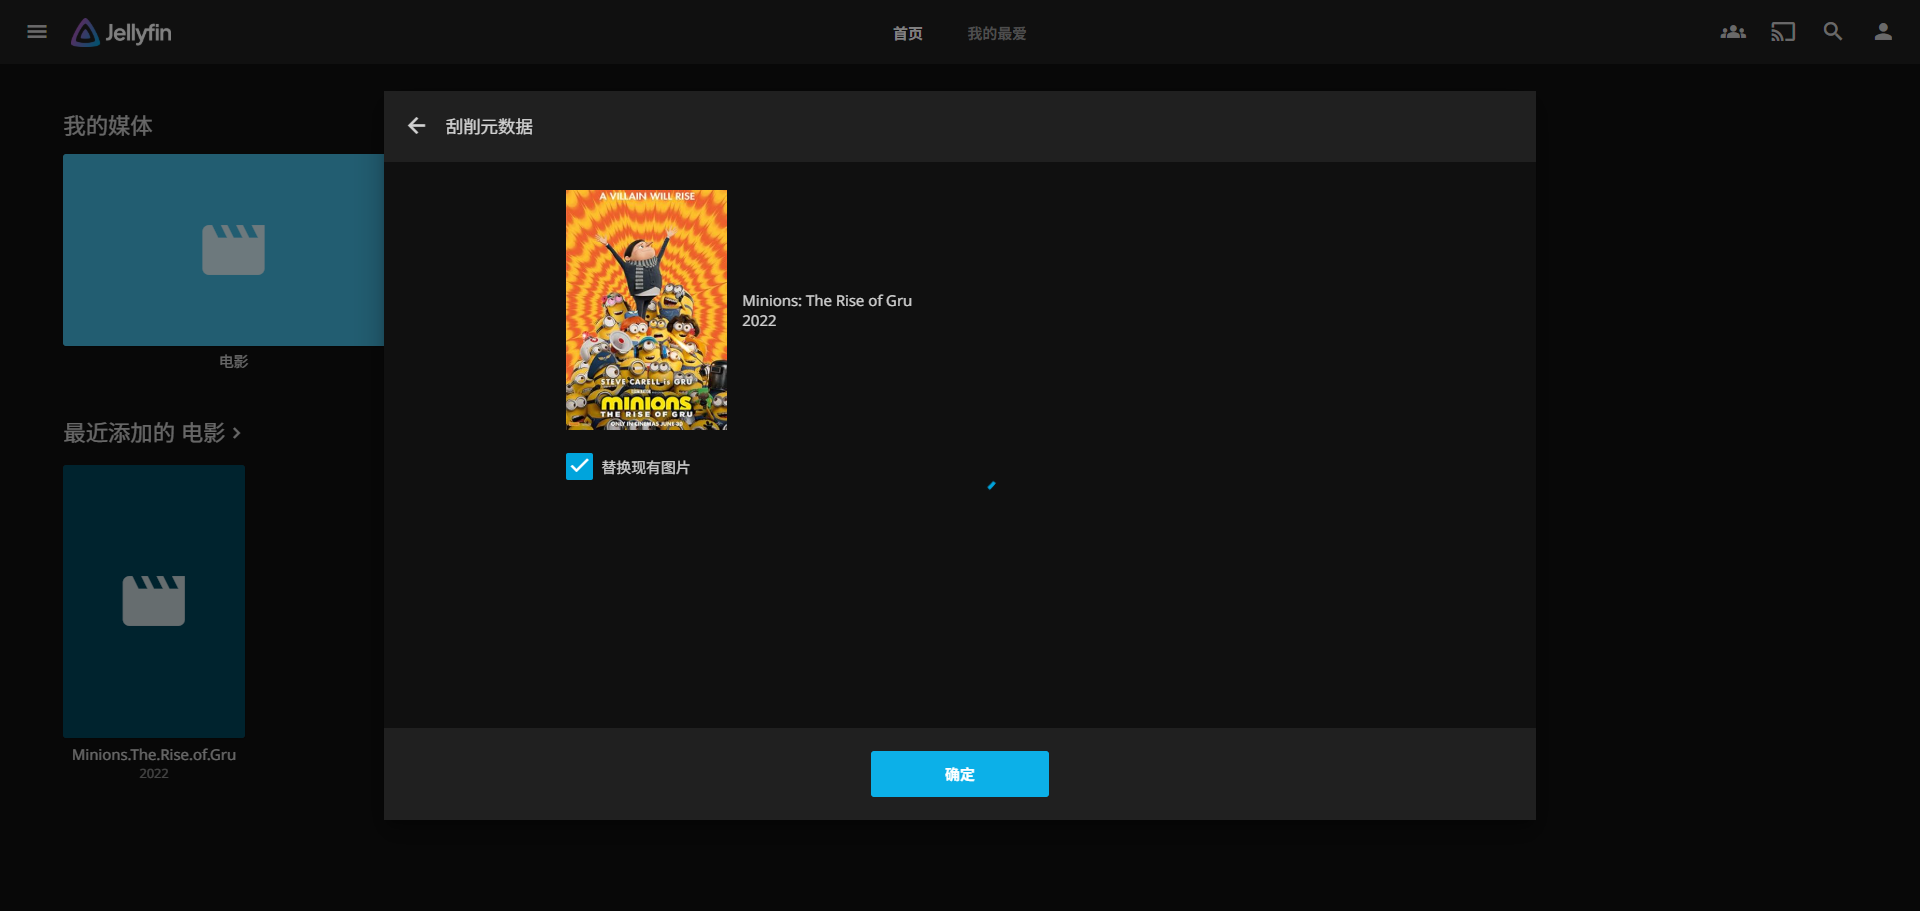Click the Minions movie poster image
The height and width of the screenshot is (911, 1920).
point(646,310)
